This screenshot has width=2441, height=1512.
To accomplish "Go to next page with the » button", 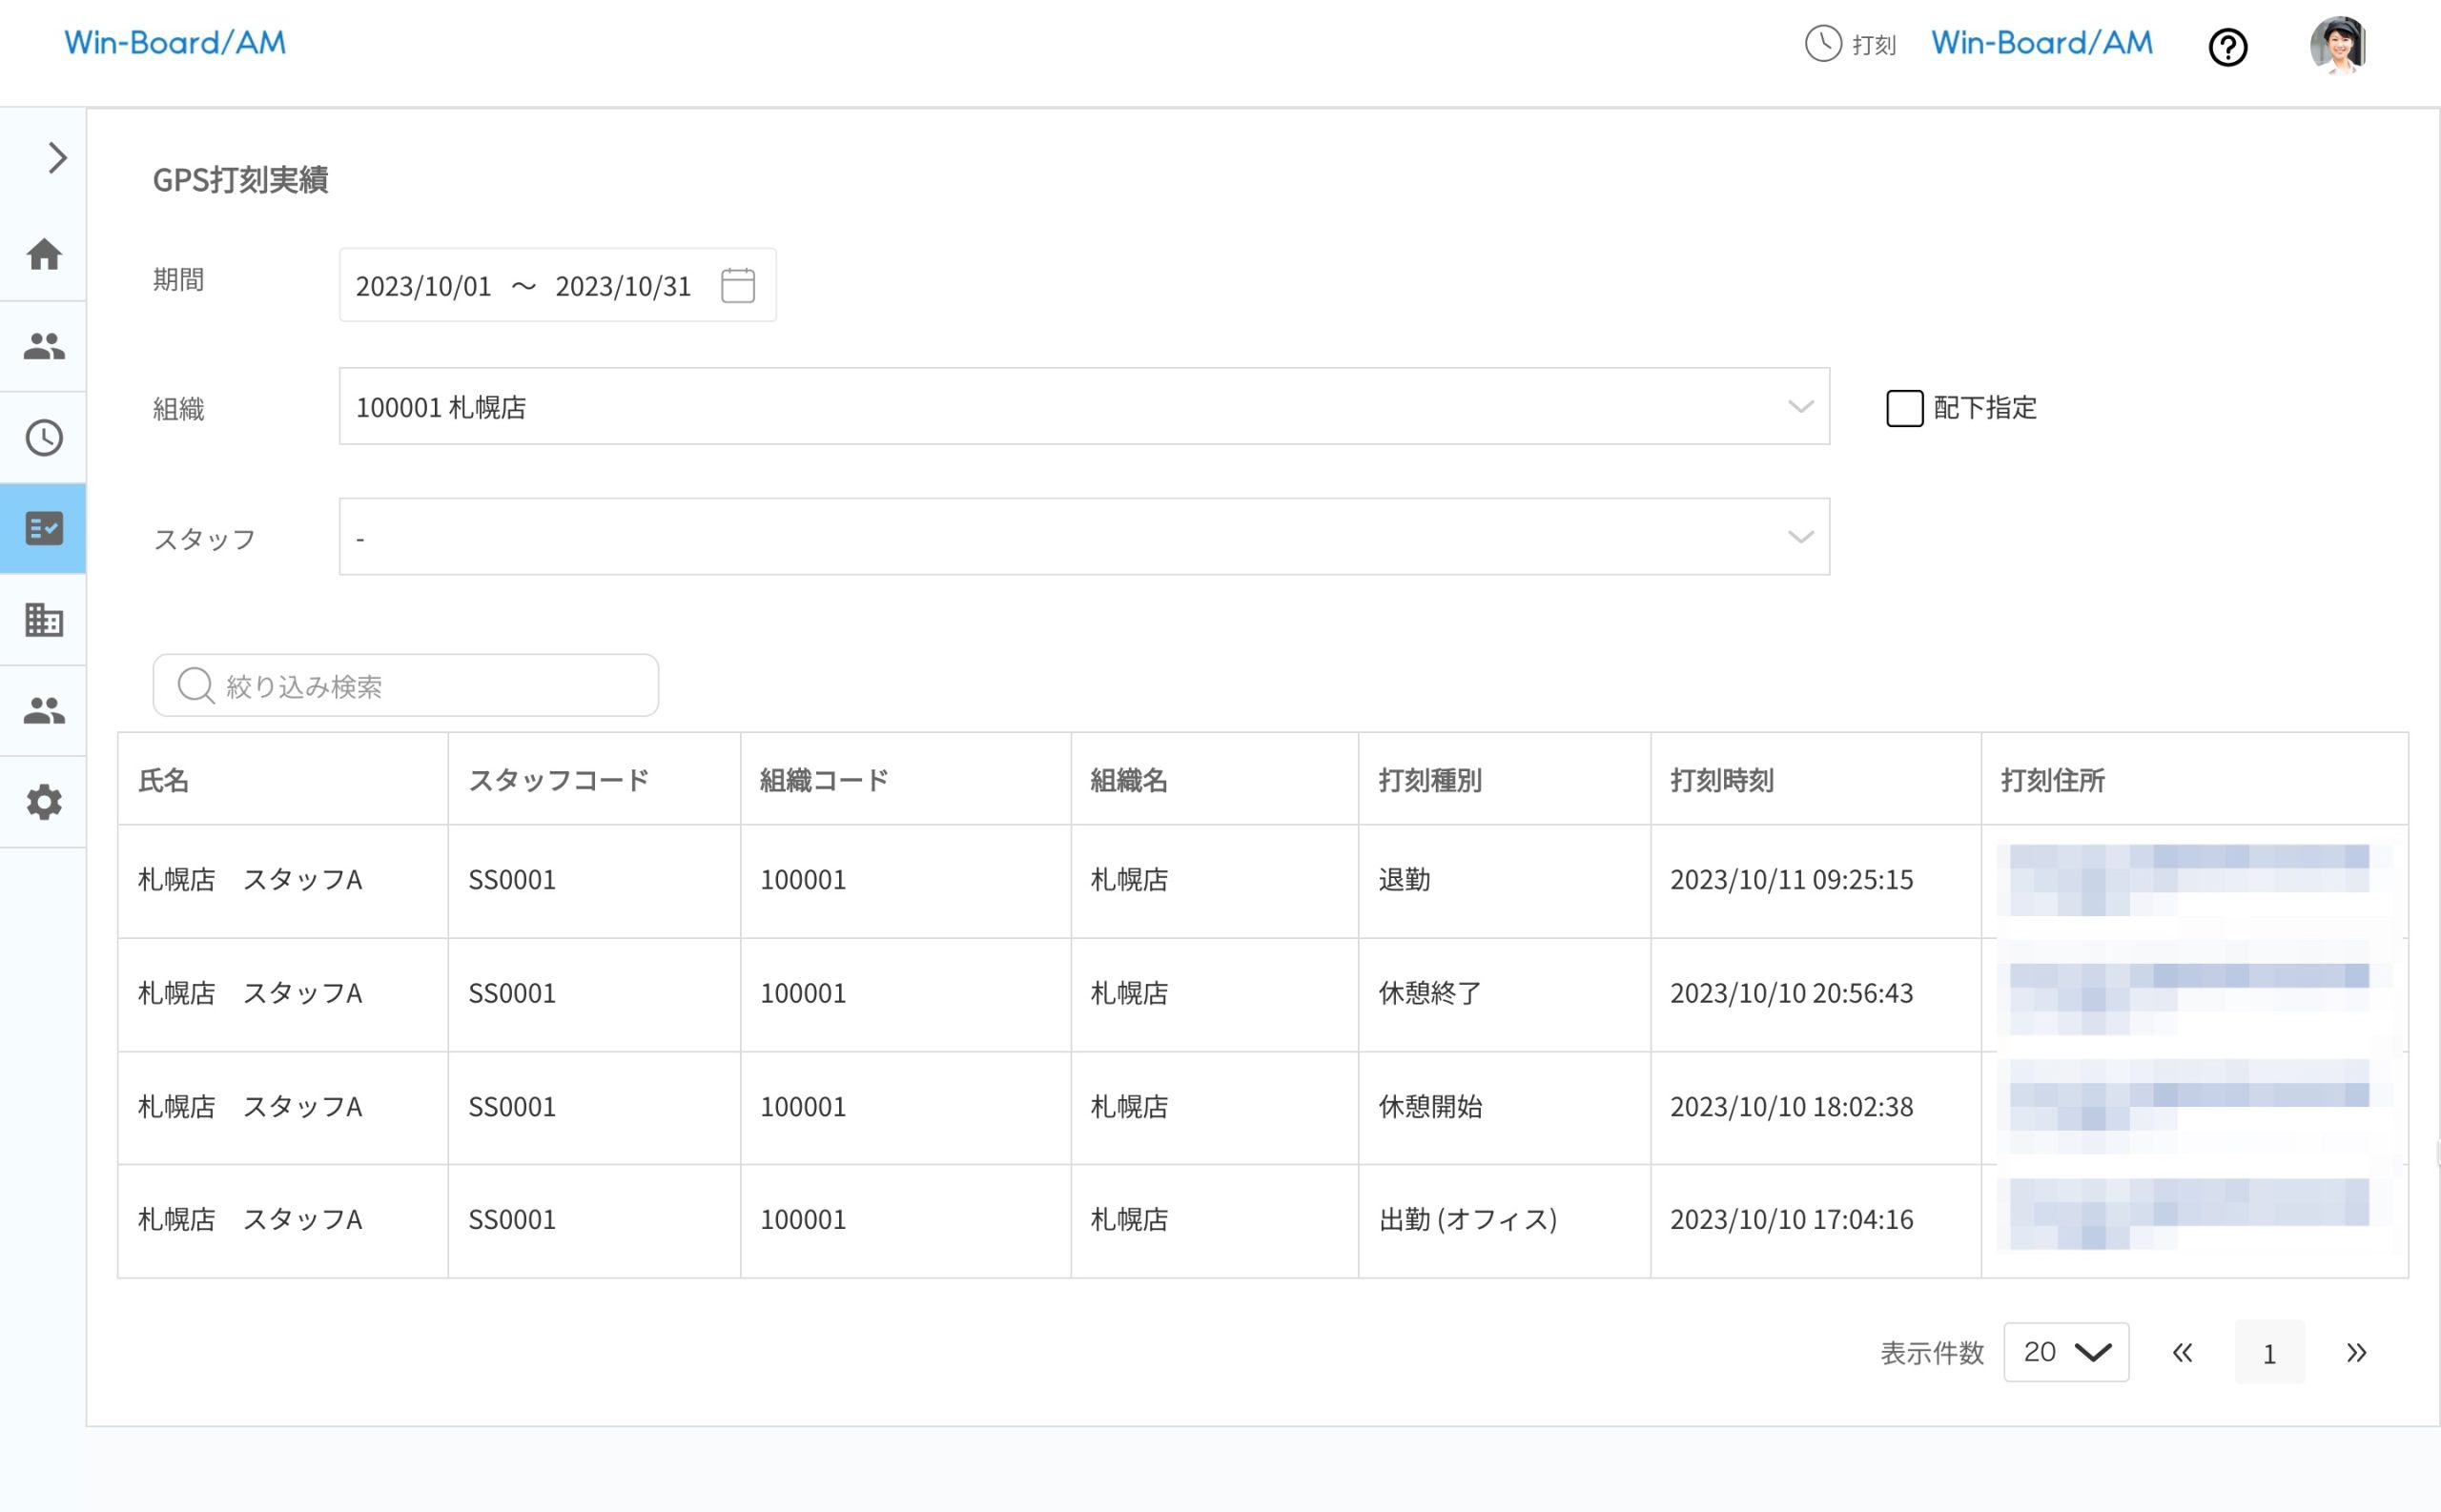I will click(x=2355, y=1352).
